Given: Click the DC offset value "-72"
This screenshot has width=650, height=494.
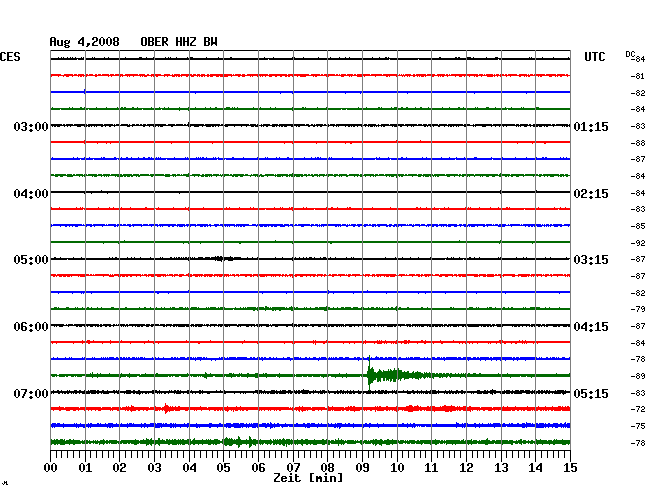Looking at the screenshot, I should 638,409.
